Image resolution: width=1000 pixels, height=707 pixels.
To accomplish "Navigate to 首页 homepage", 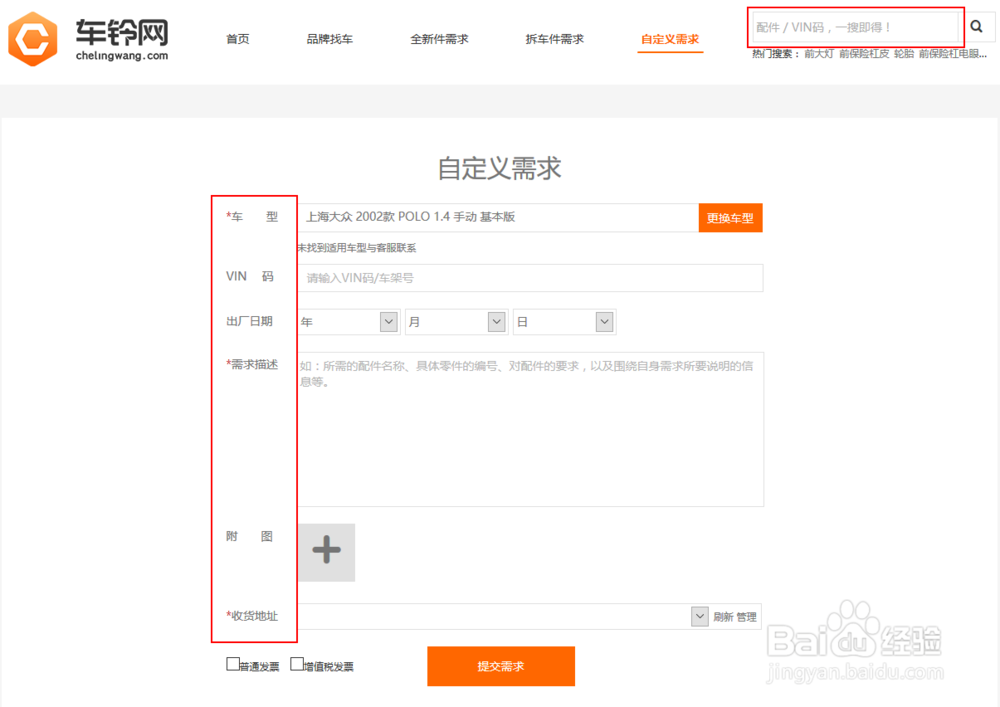I will pyautogui.click(x=238, y=38).
